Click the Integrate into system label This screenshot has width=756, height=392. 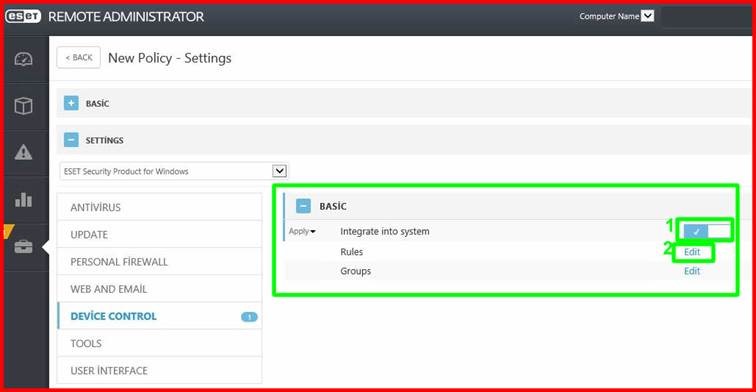(385, 231)
